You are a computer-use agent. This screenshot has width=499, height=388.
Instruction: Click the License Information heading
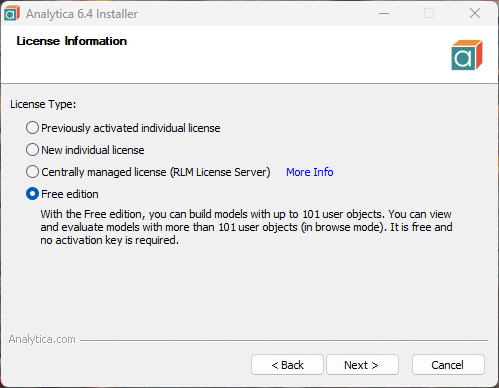pyautogui.click(x=72, y=41)
